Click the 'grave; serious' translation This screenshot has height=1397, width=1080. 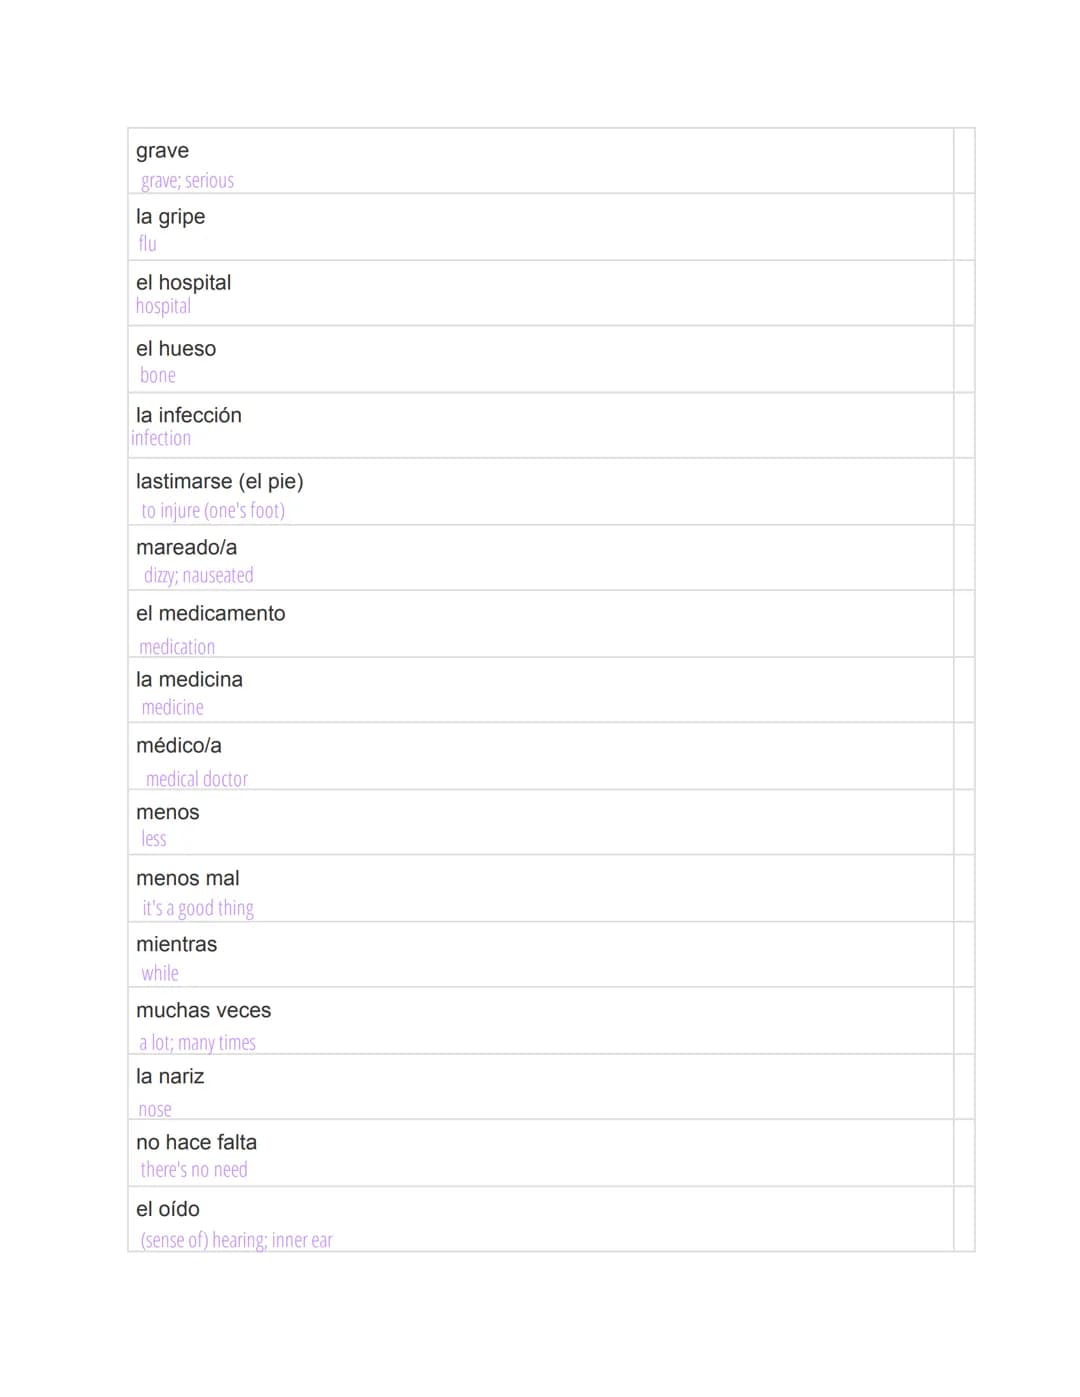[x=187, y=181]
